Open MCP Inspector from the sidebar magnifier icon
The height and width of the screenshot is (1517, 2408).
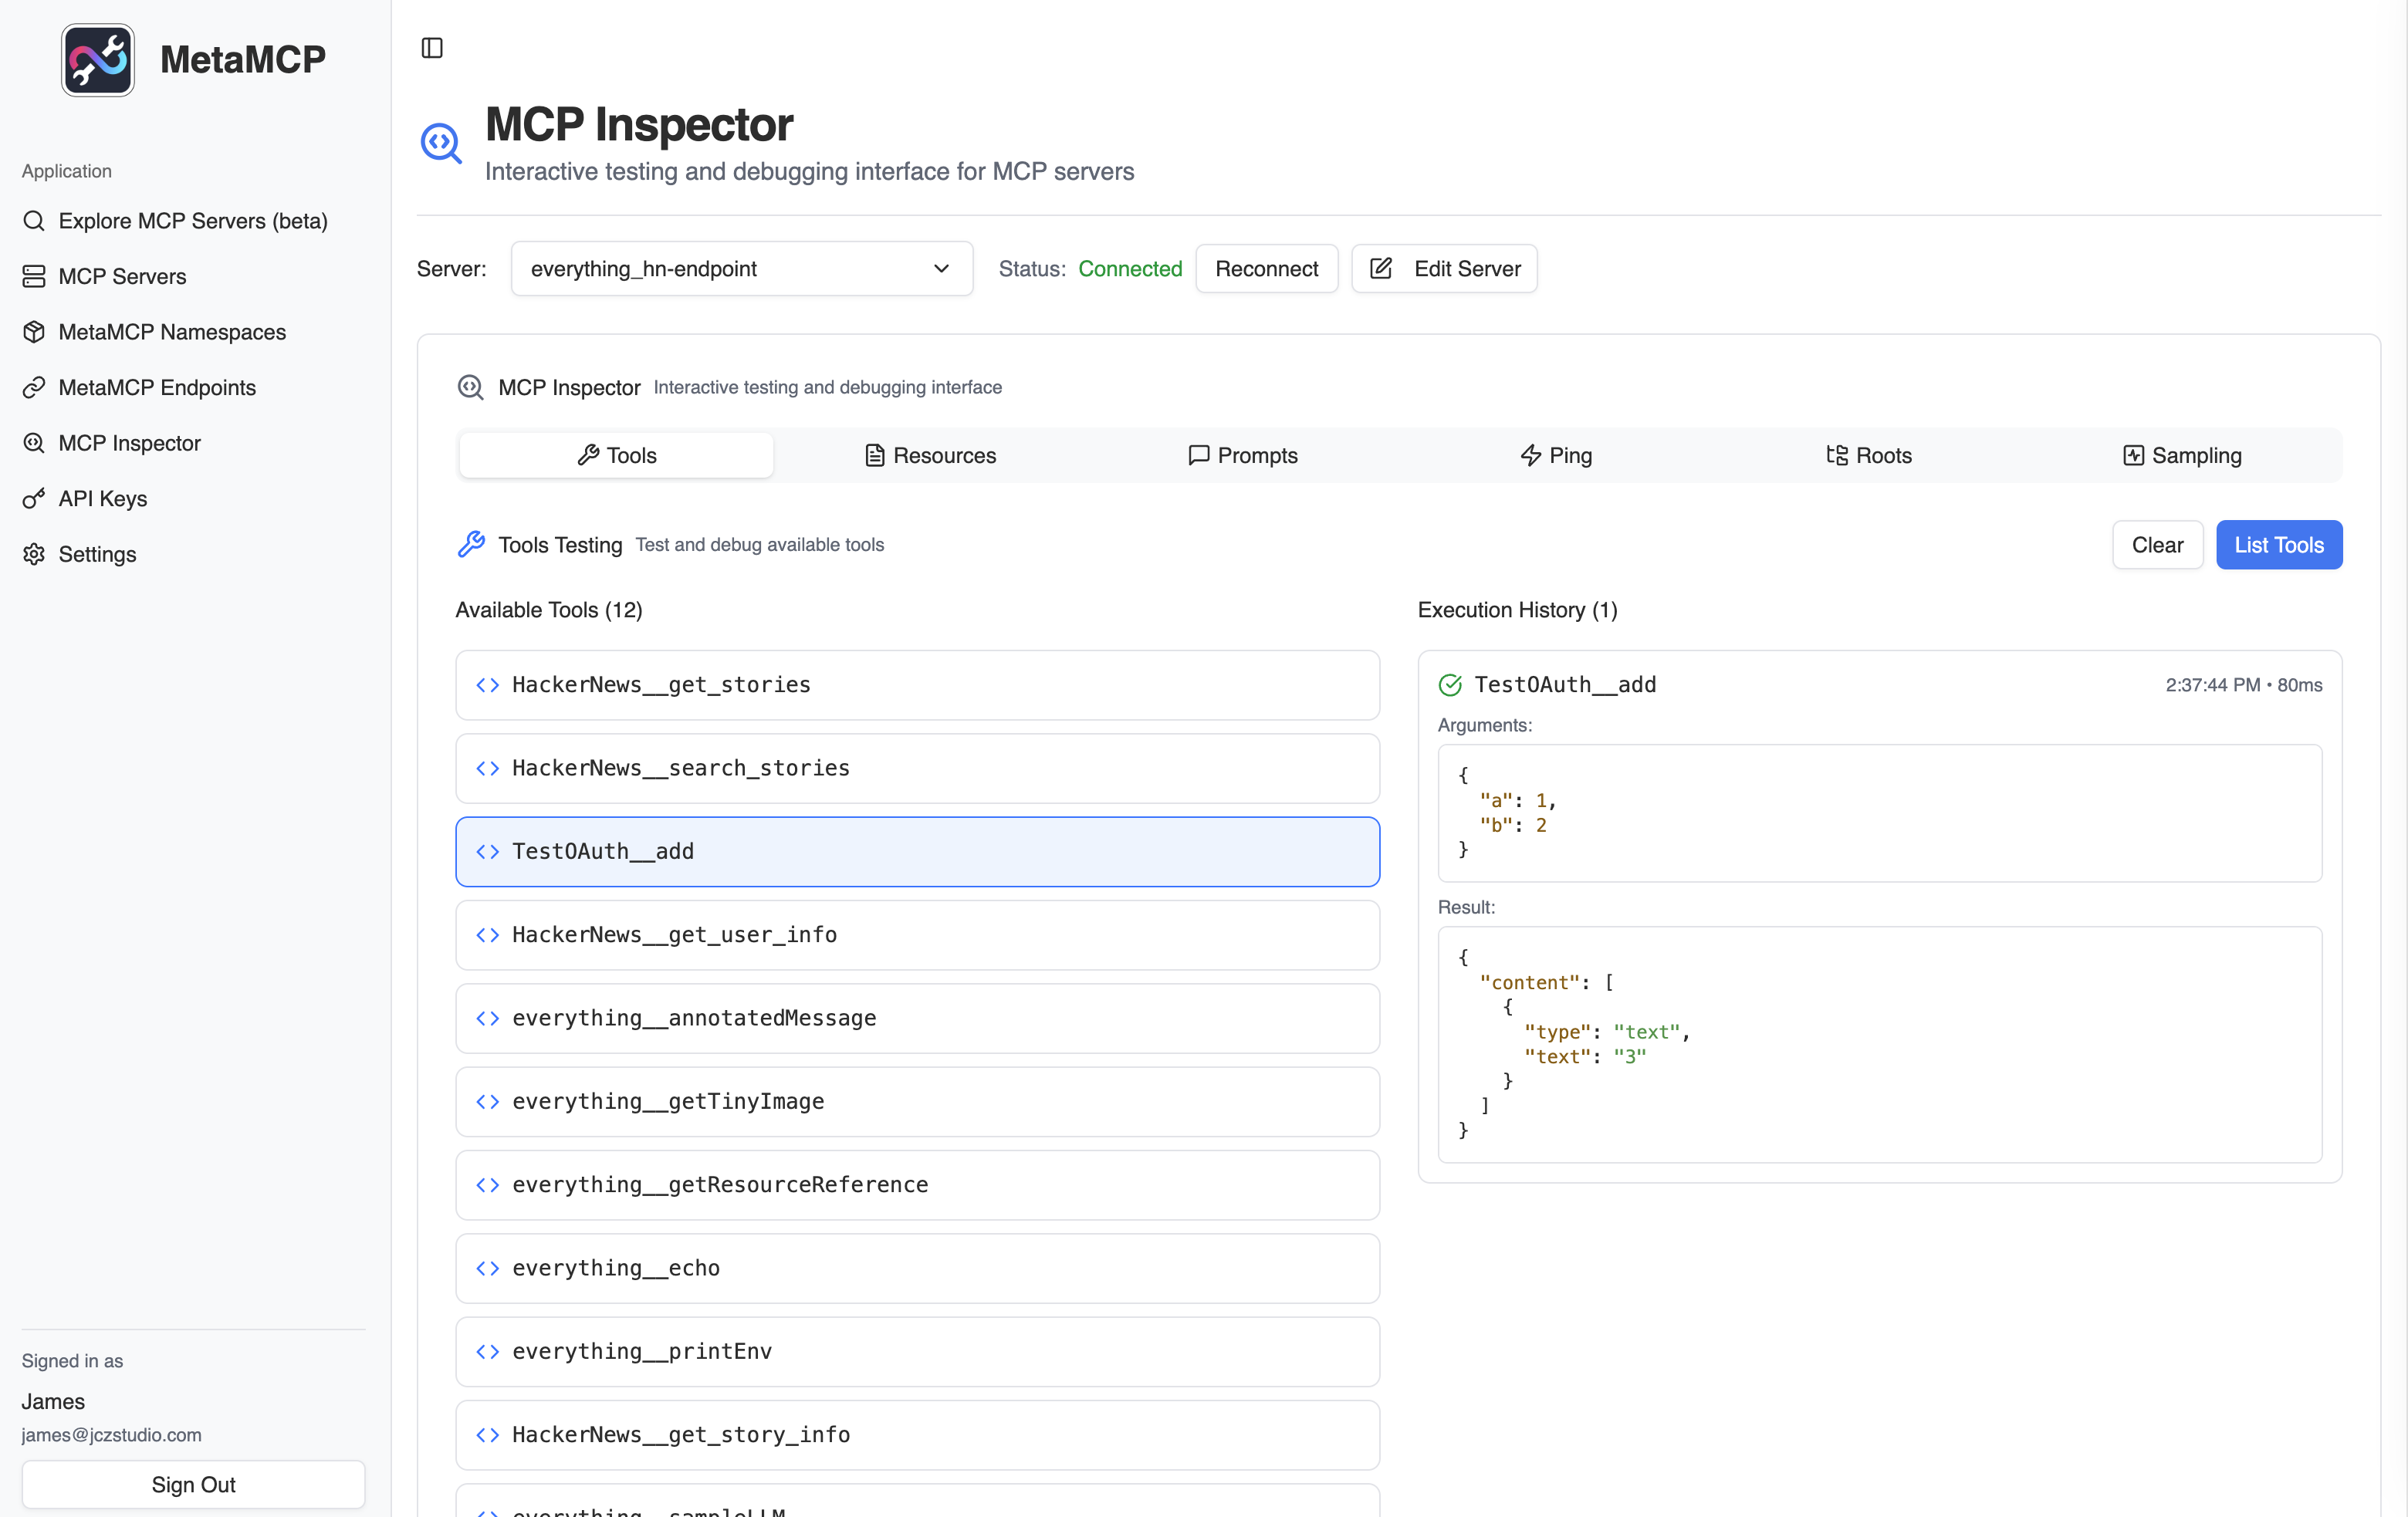35,443
